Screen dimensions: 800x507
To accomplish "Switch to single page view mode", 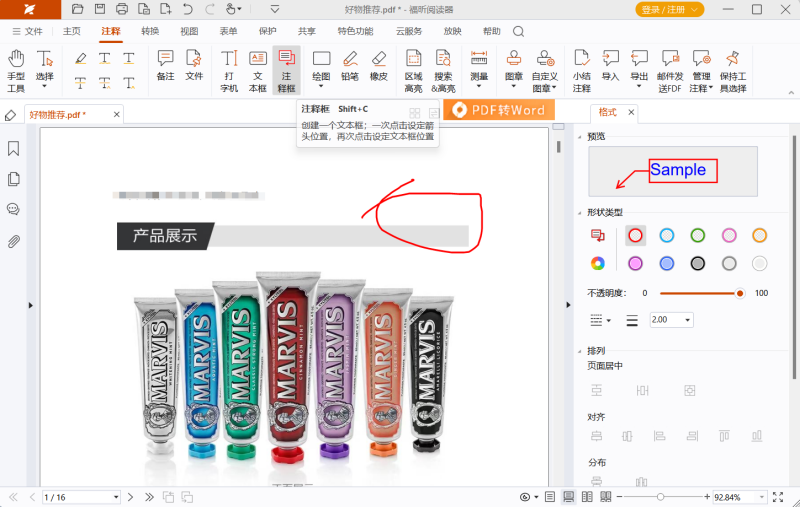I will 549,497.
